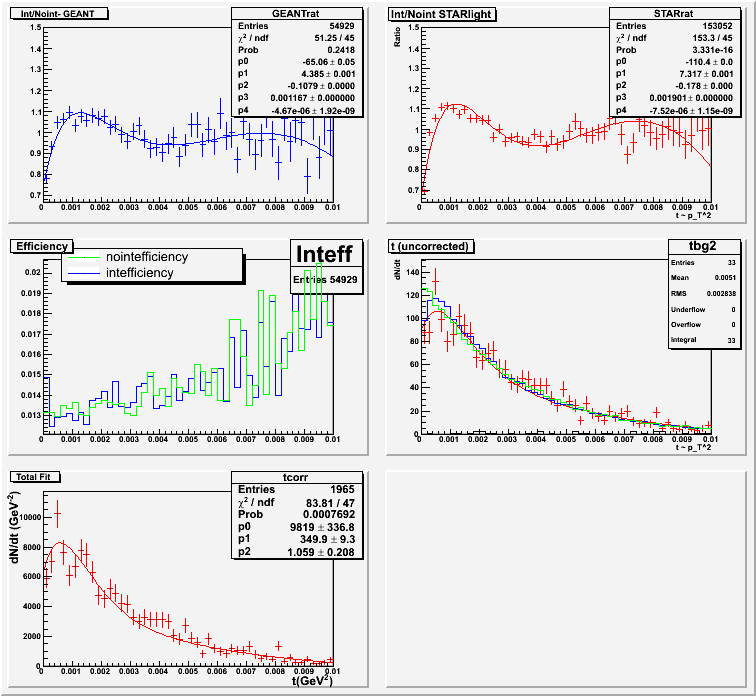756x696 pixels.
Task: Click the empty bottom-right canvas pad
Action: click(565, 579)
